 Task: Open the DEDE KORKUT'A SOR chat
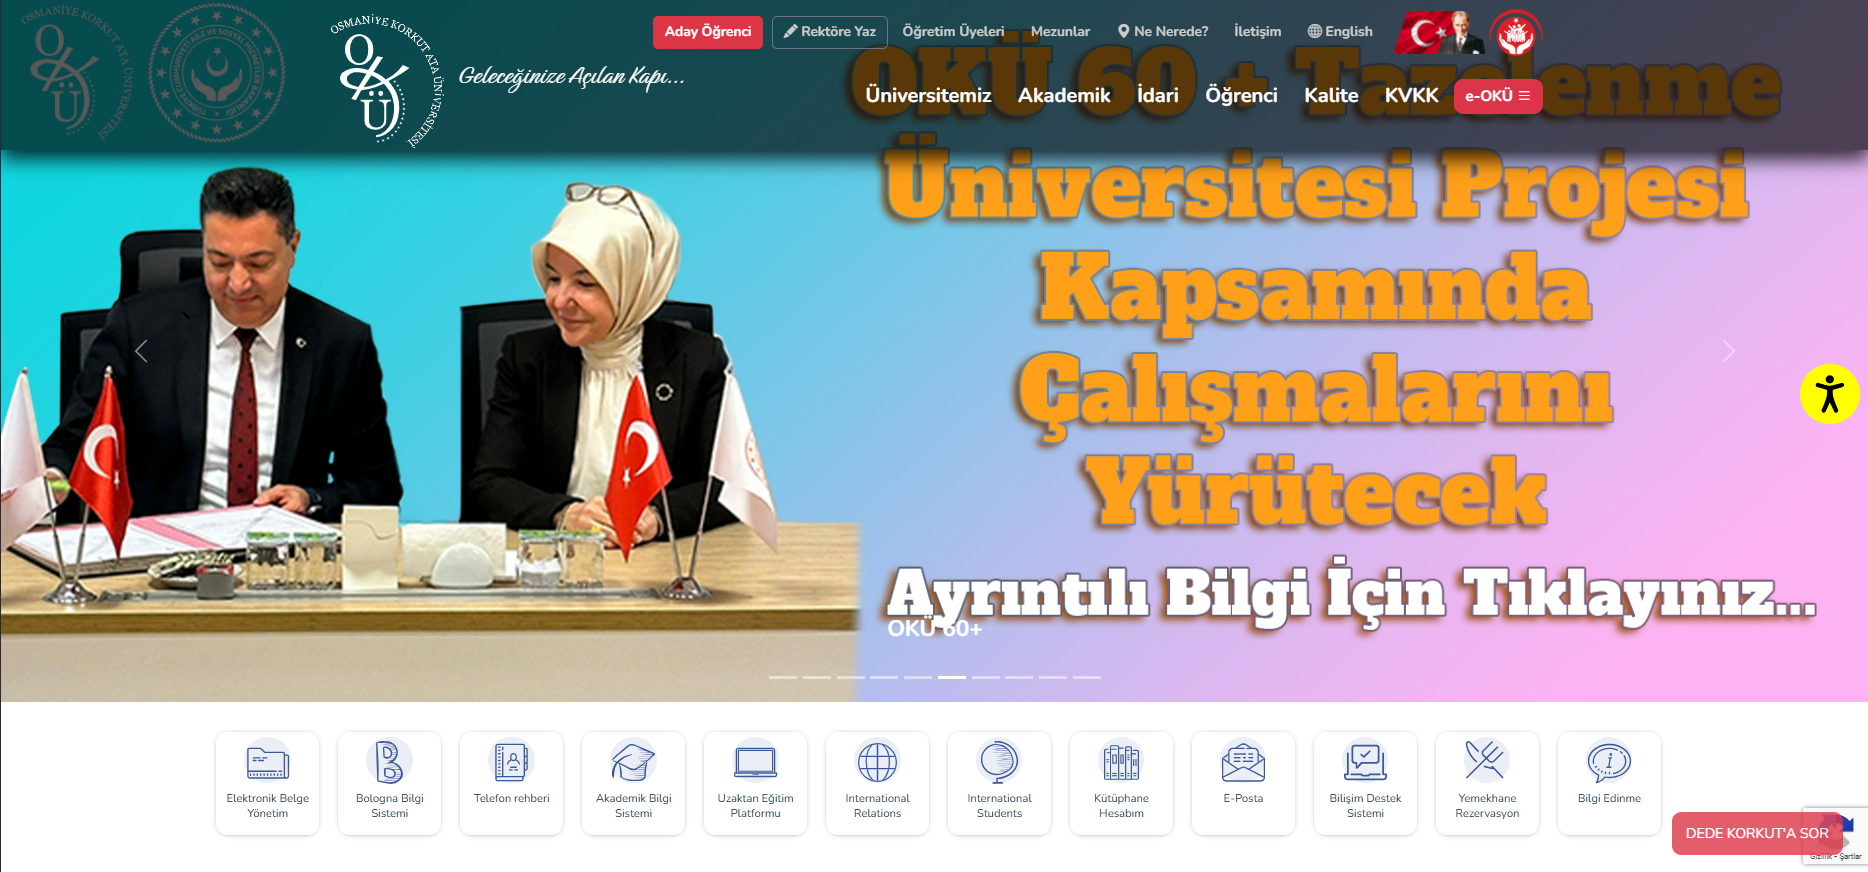1756,833
